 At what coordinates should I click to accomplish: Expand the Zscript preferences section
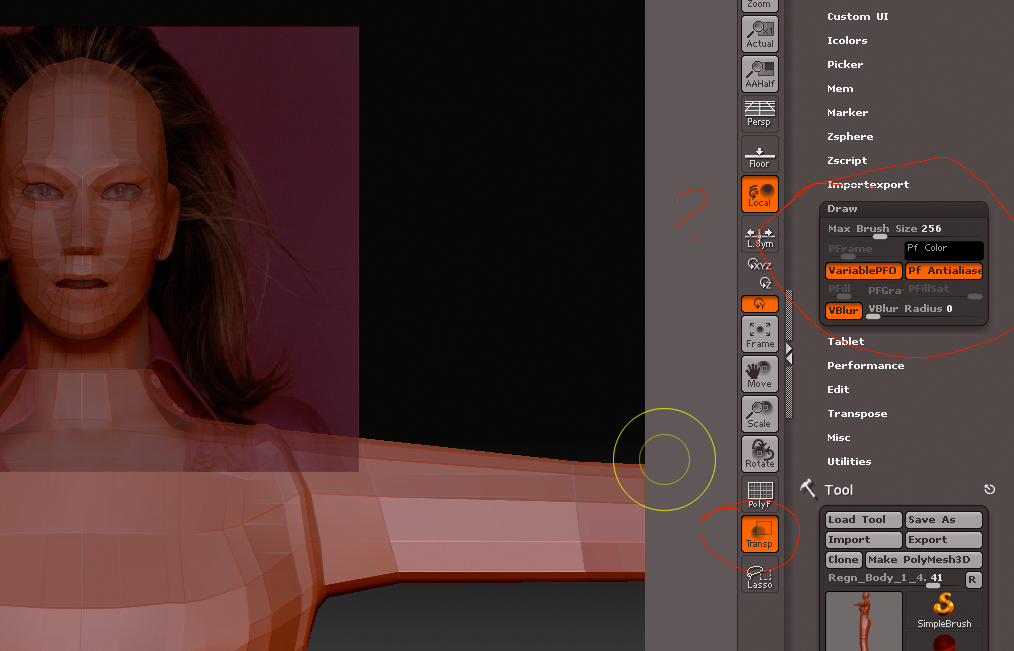(x=847, y=160)
